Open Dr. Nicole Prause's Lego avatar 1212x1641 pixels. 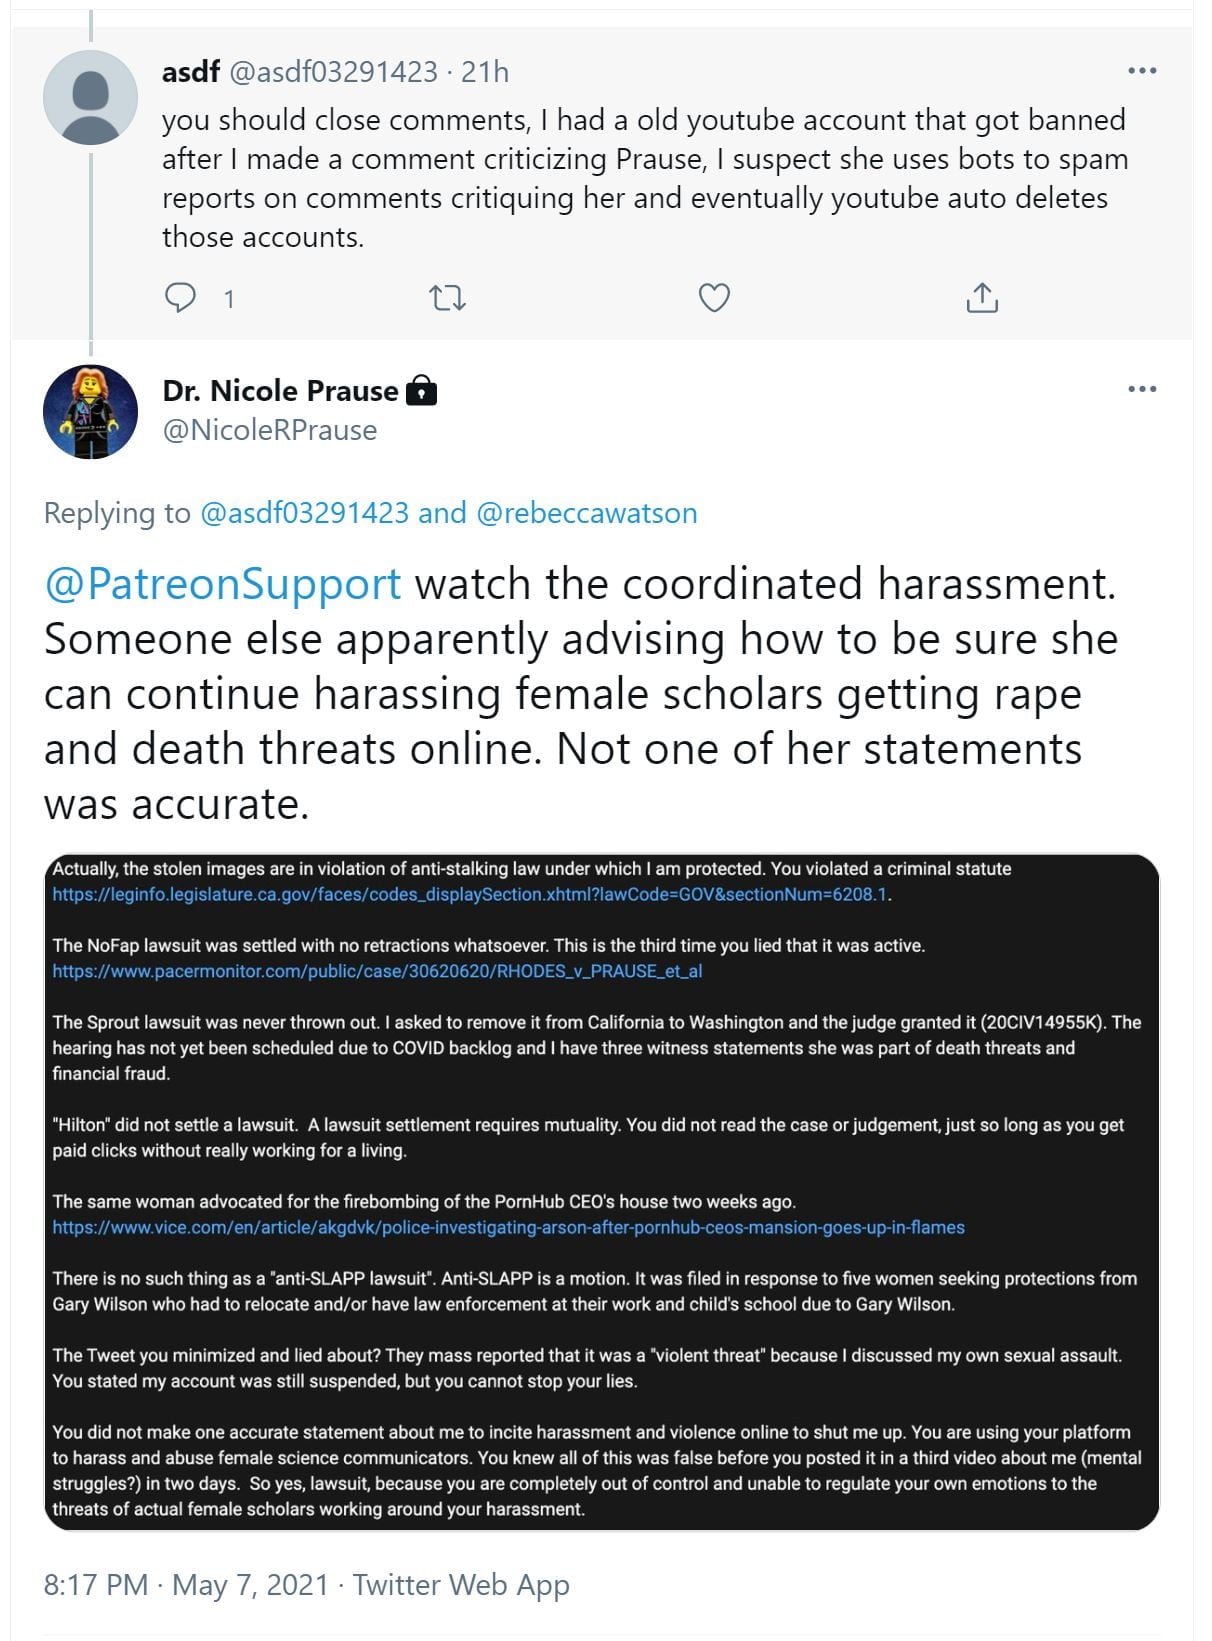pos(91,411)
